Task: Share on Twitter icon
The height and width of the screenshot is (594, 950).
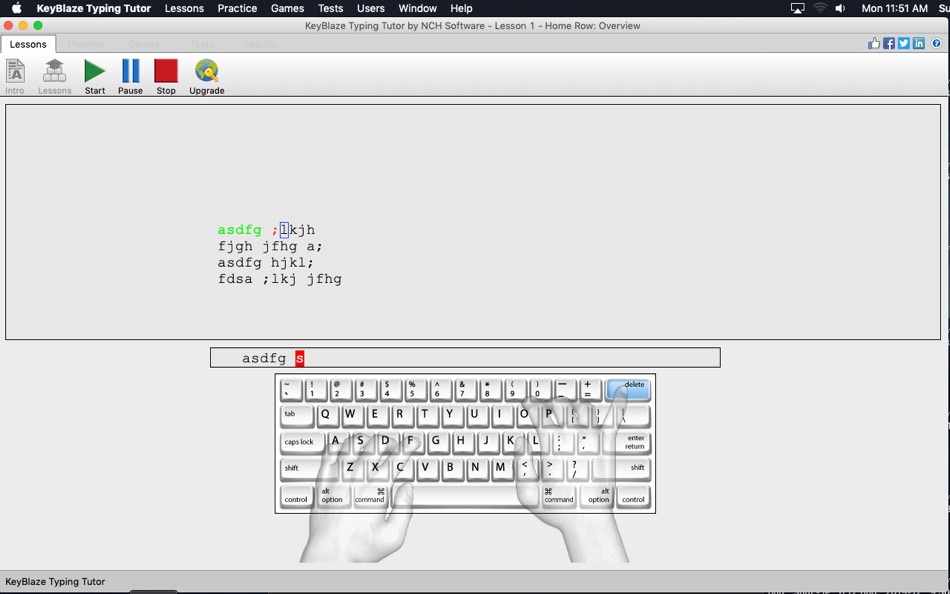Action: 904,43
